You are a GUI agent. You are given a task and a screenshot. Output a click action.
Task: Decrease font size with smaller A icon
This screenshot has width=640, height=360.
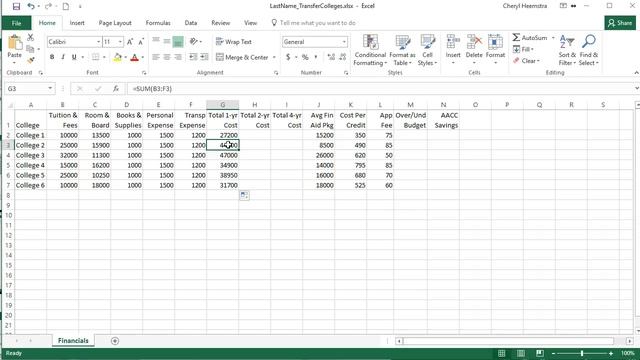click(x=141, y=42)
